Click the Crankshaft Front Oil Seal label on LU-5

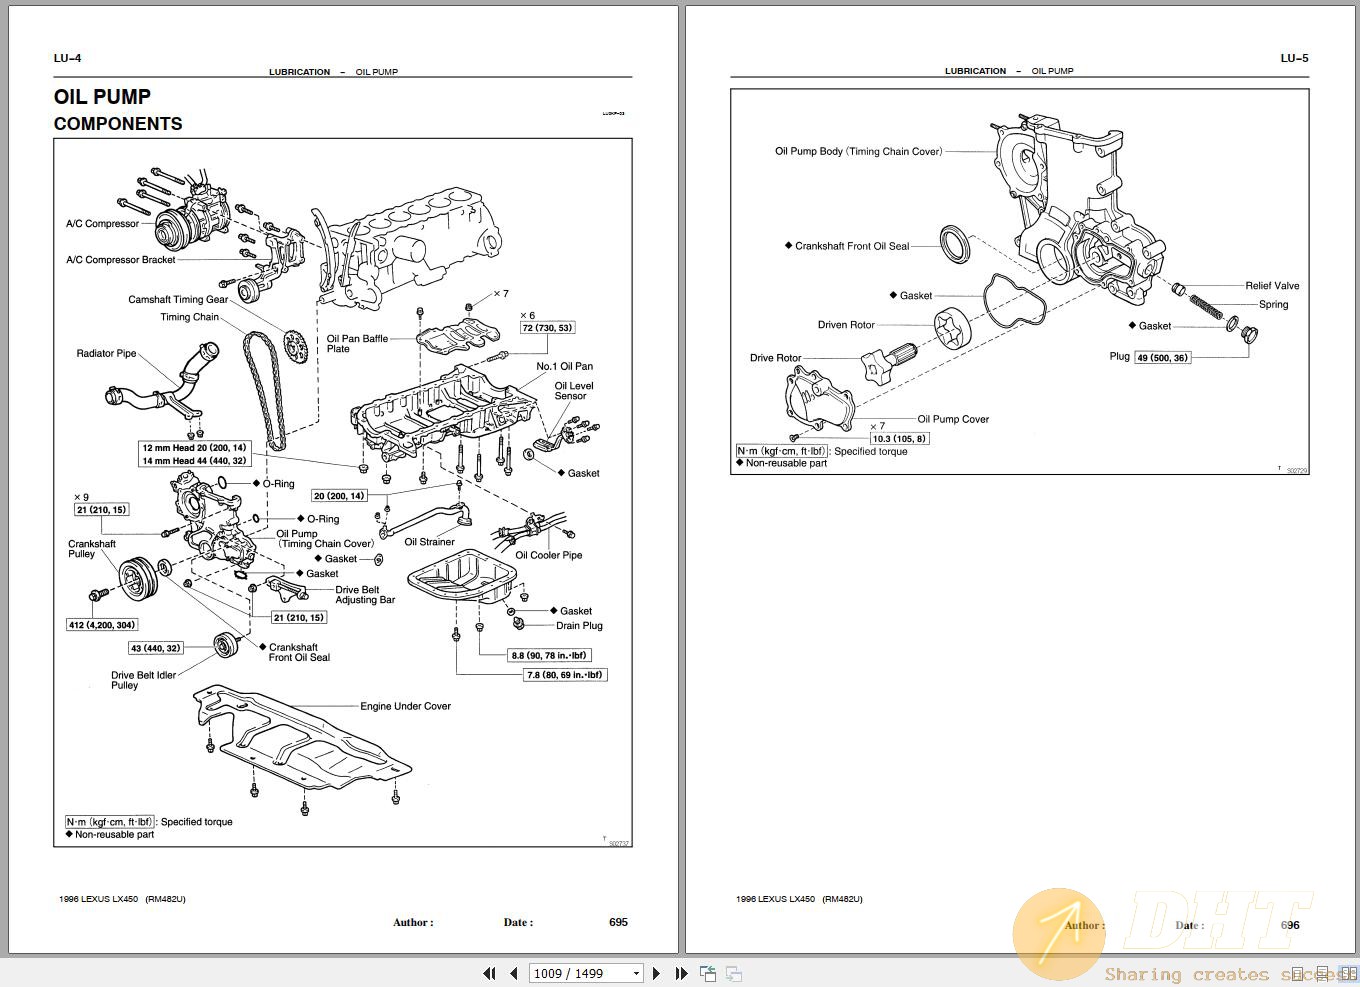[852, 246]
